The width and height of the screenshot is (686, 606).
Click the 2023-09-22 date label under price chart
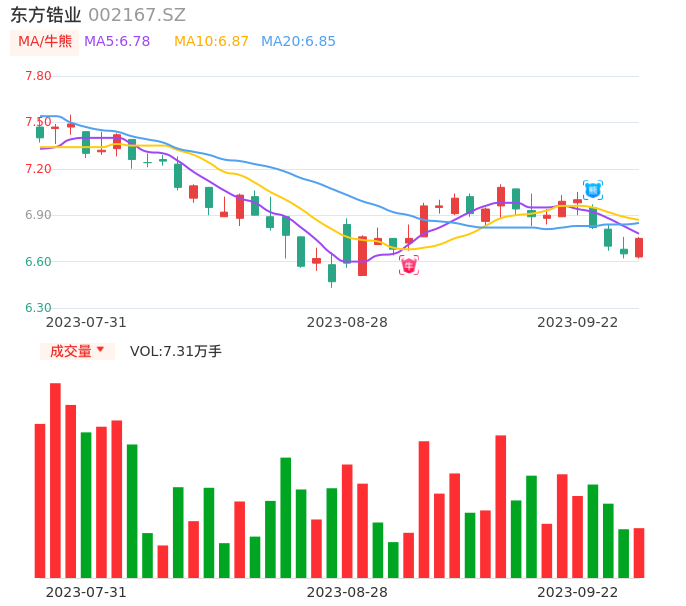click(x=577, y=321)
